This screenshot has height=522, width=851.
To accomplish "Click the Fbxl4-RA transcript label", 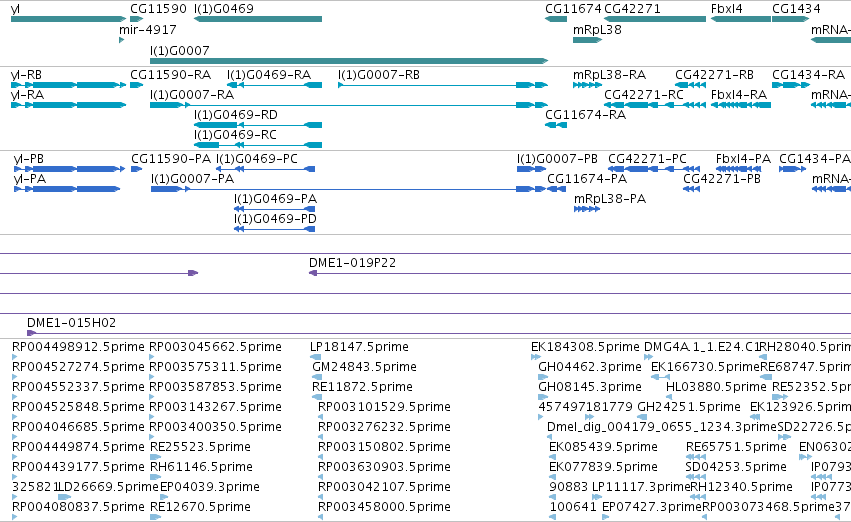I will pos(739,95).
